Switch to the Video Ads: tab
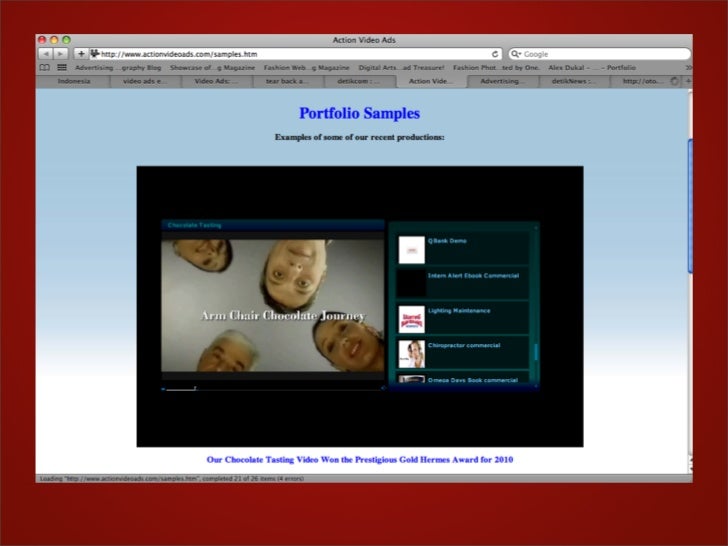This screenshot has width=728, height=546. click(217, 81)
